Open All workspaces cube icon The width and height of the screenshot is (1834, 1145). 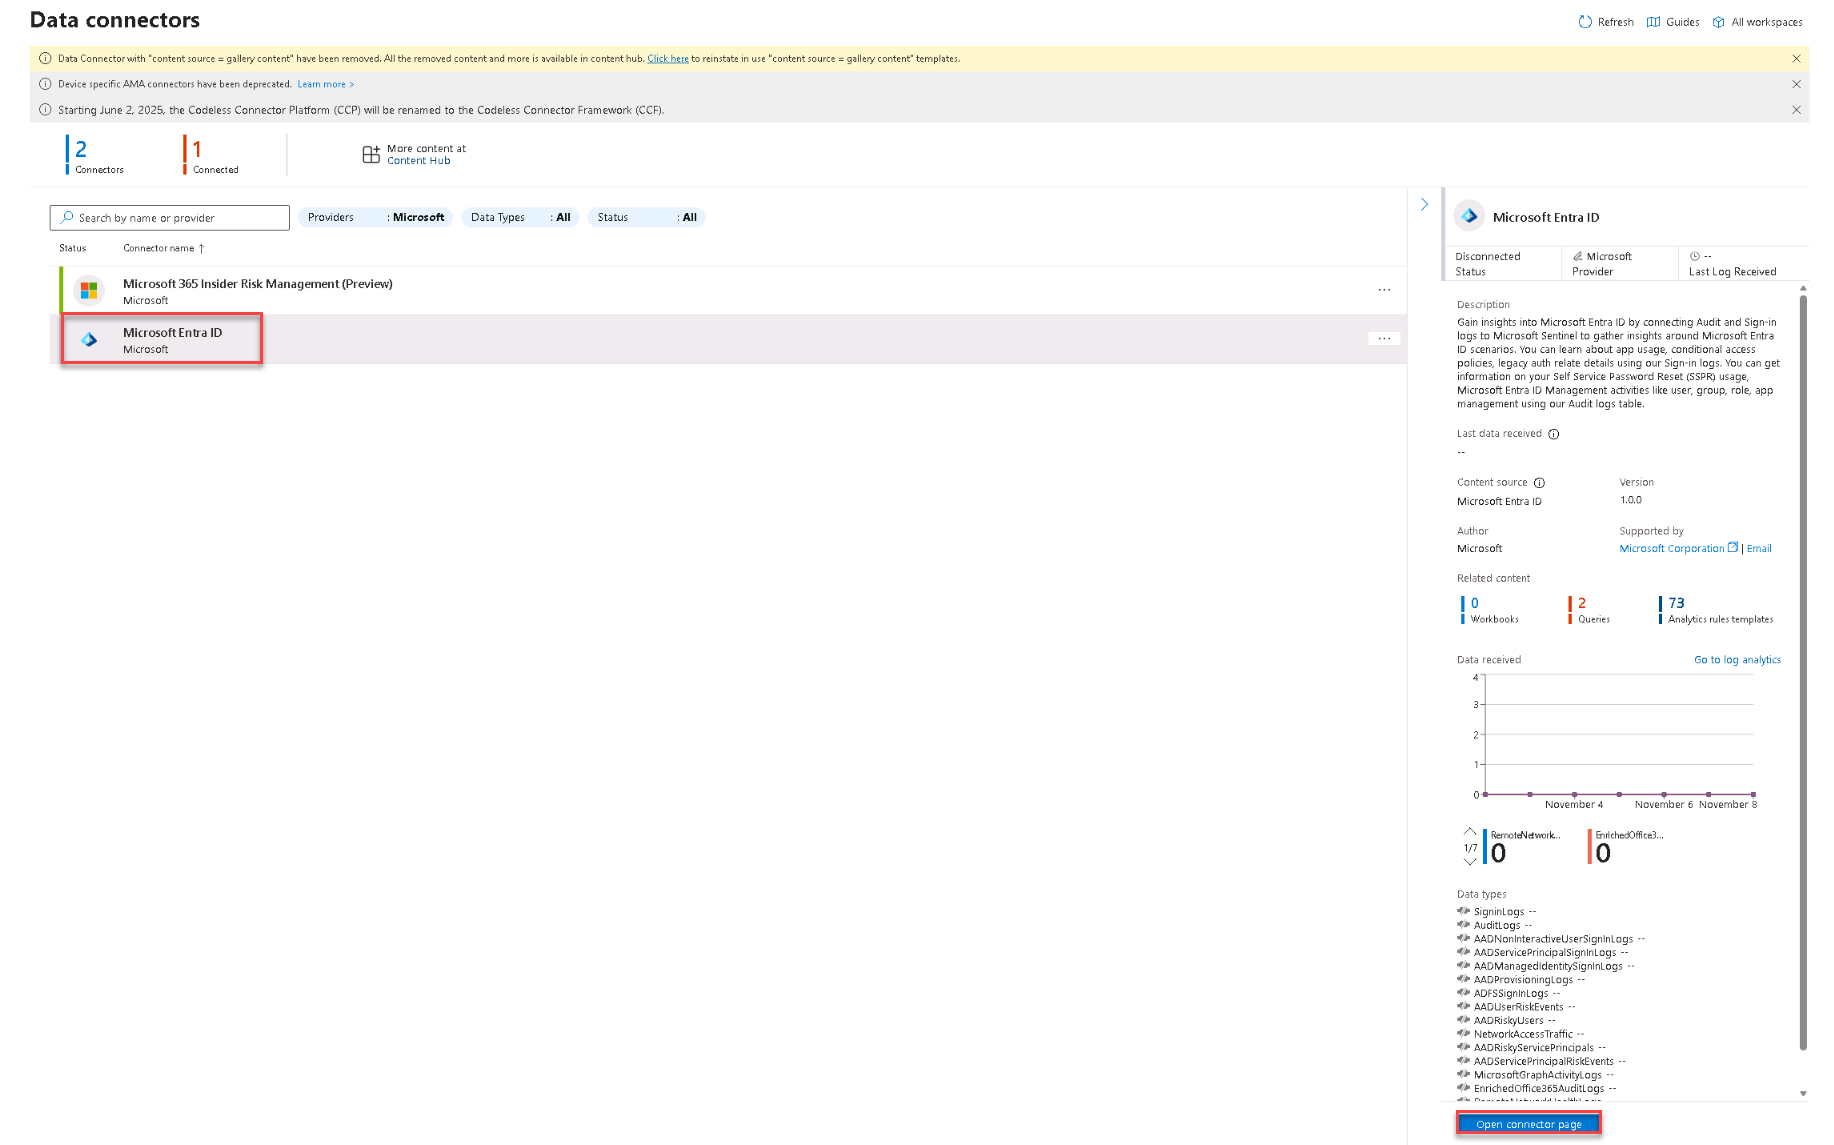tap(1718, 22)
